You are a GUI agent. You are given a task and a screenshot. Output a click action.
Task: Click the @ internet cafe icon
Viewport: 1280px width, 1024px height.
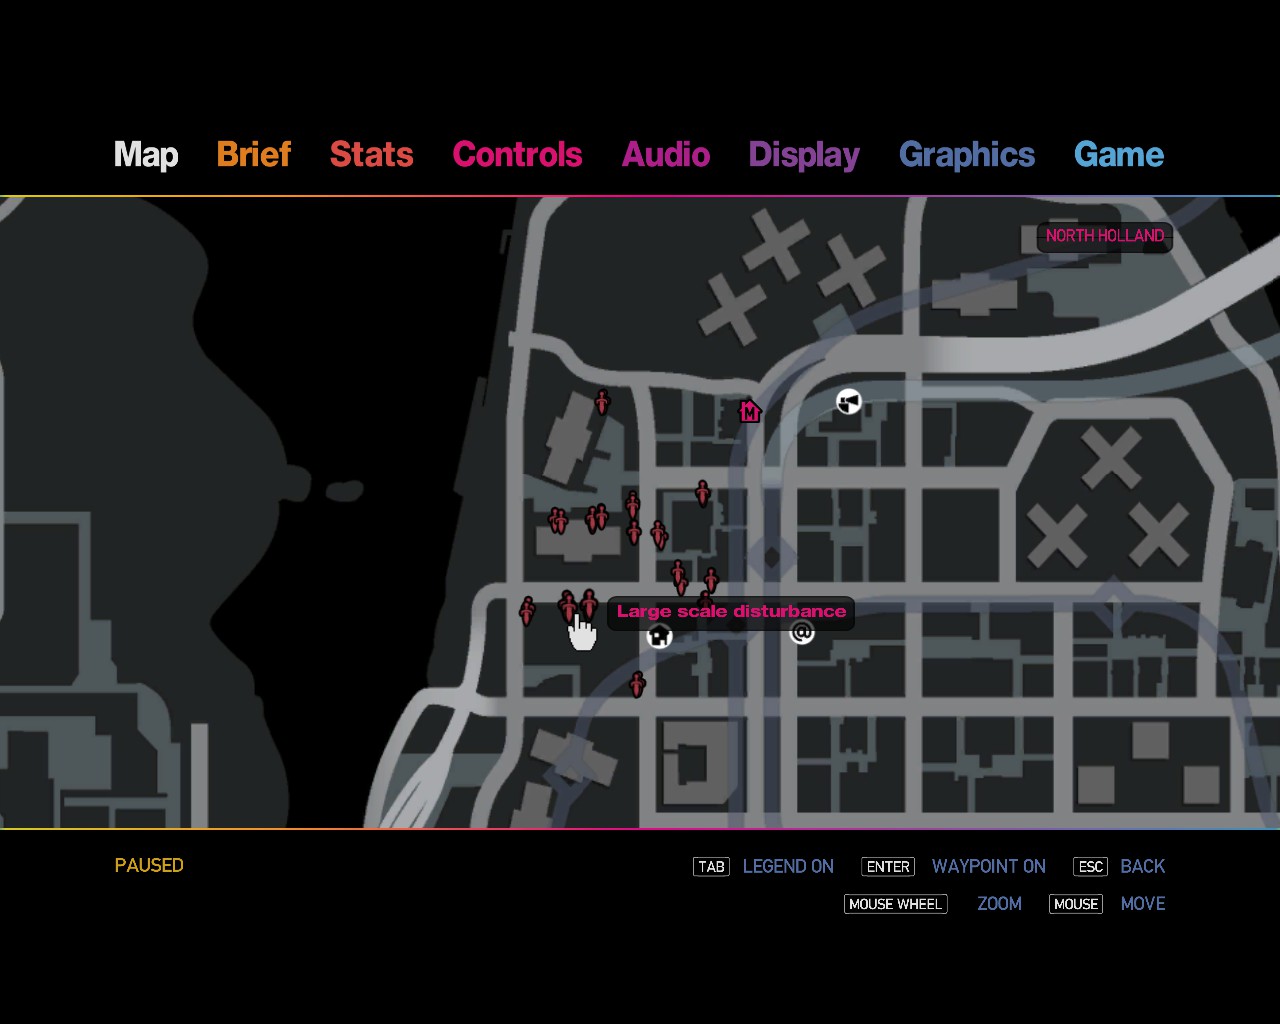802,632
